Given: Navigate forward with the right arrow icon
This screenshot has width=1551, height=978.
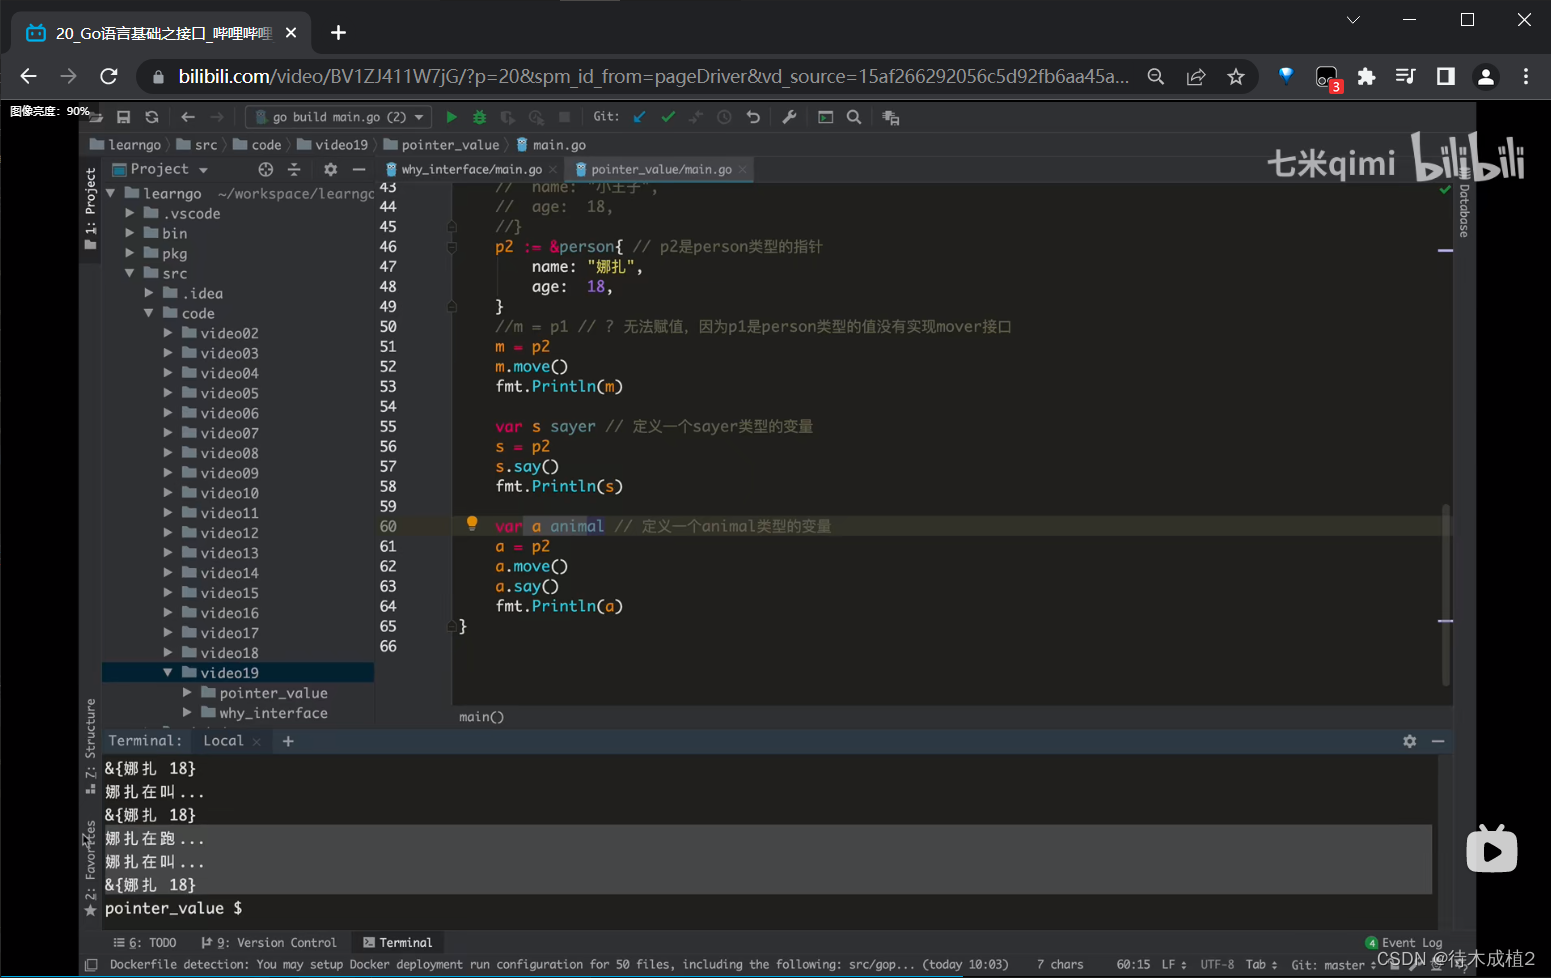Looking at the screenshot, I should click(217, 117).
